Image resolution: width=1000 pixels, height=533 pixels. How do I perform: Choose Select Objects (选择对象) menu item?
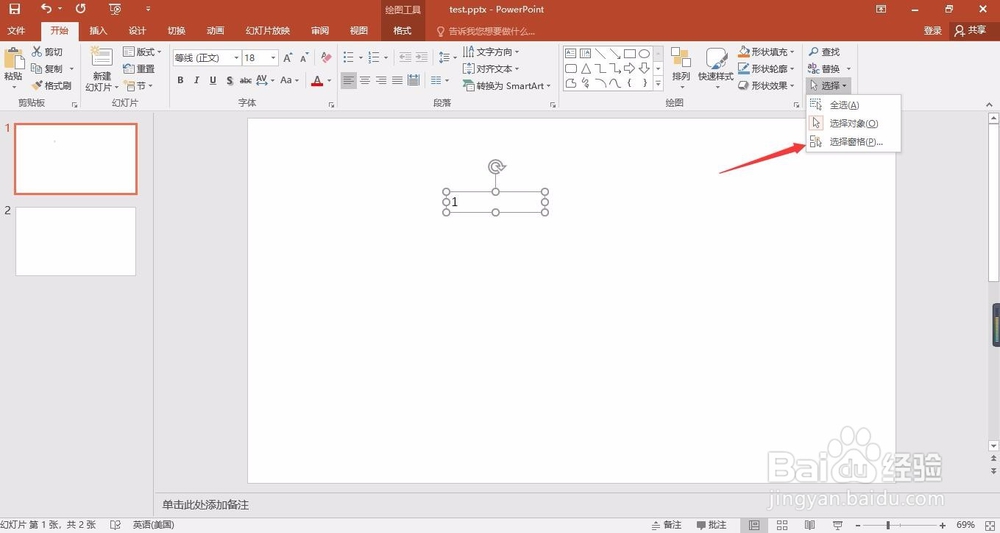[853, 123]
